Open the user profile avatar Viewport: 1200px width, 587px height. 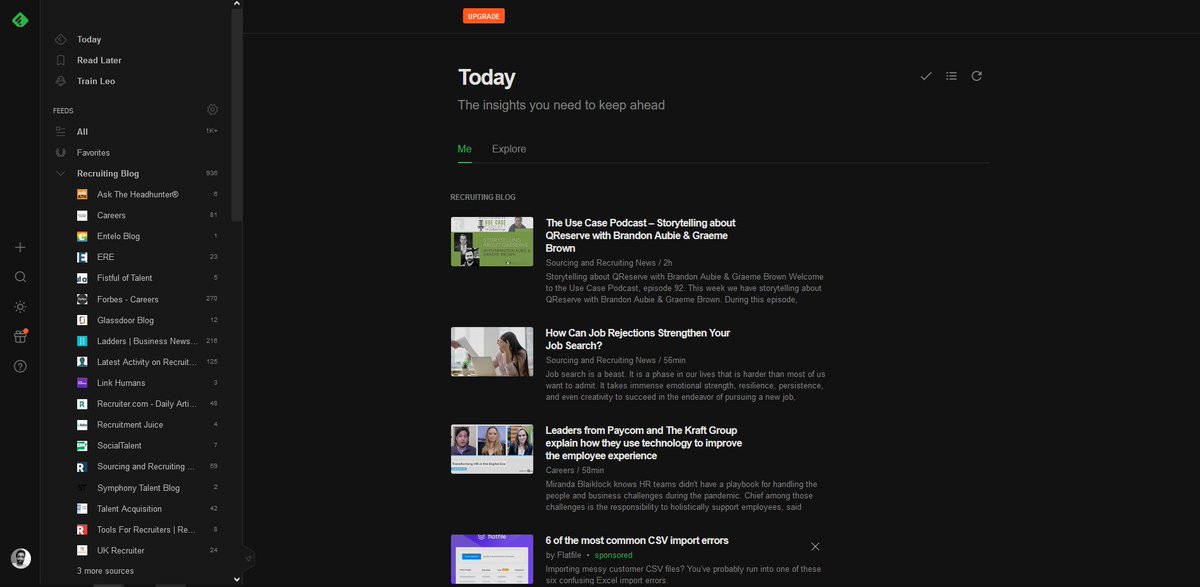20,558
